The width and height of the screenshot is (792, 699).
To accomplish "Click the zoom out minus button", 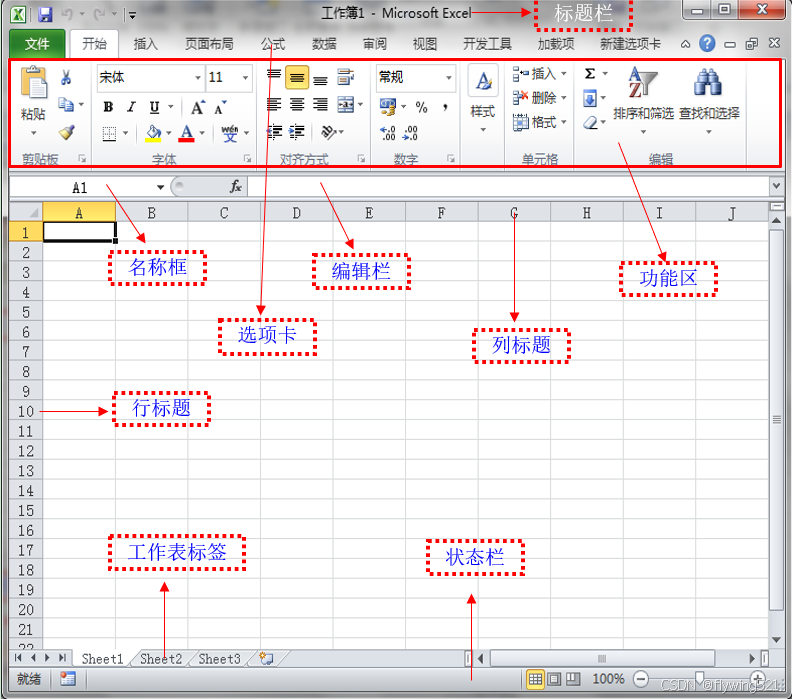I will click(x=640, y=679).
